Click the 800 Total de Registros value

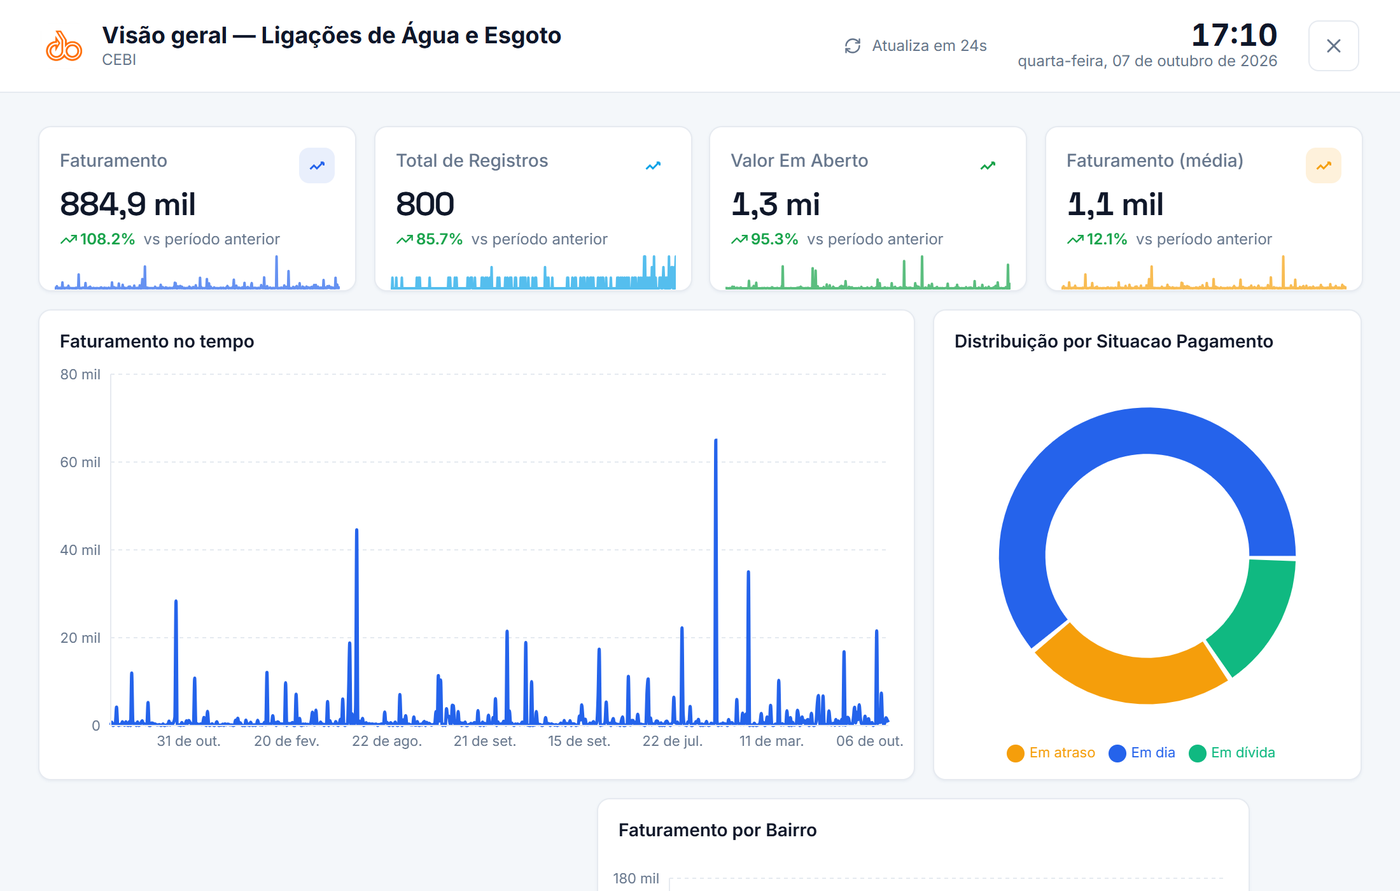click(425, 205)
